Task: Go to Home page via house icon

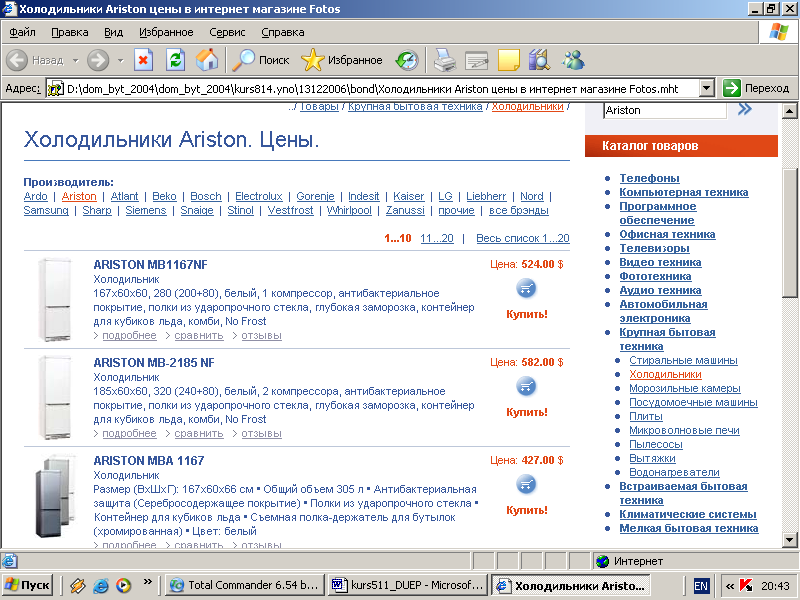Action: pyautogui.click(x=207, y=60)
